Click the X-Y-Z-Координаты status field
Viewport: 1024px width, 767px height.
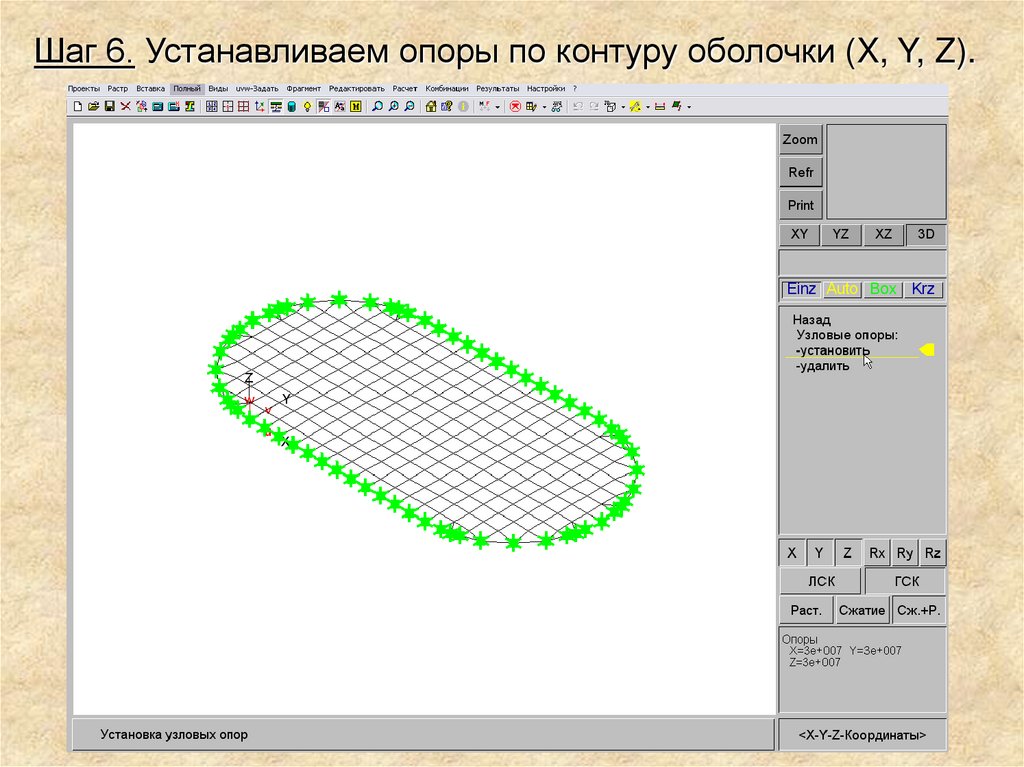862,735
